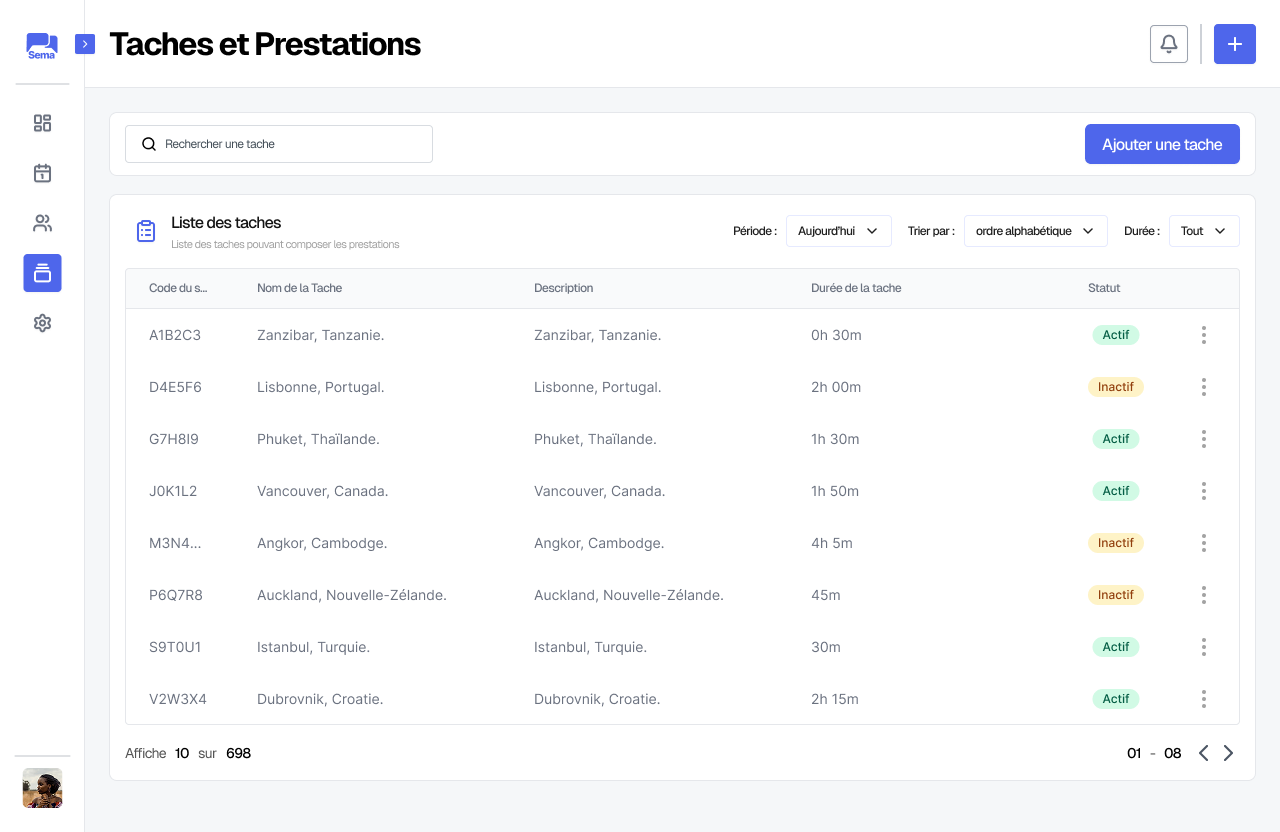Image resolution: width=1280 pixels, height=832 pixels.
Task: Go to the next page arrow
Action: [x=1229, y=753]
